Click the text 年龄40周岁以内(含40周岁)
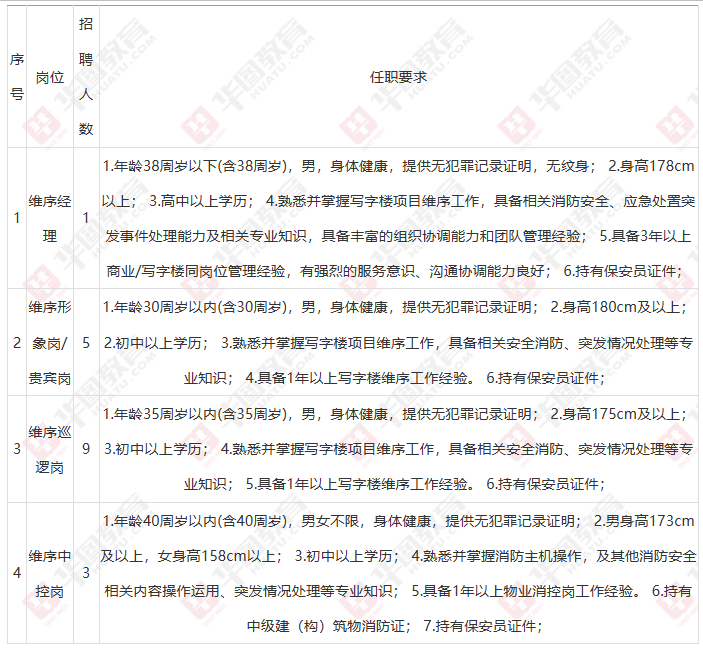 (x=200, y=521)
